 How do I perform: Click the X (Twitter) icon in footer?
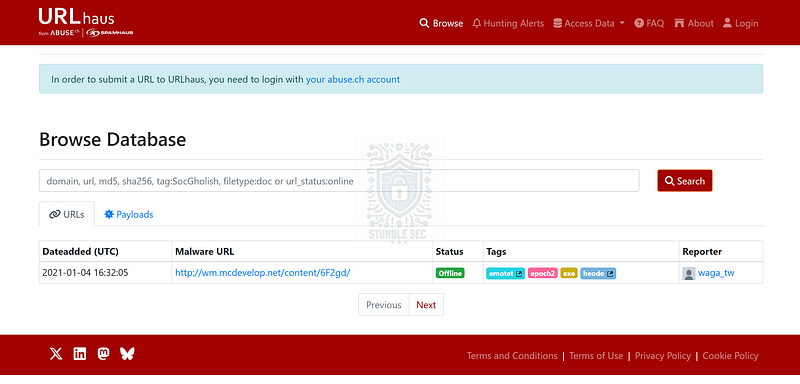(x=56, y=354)
